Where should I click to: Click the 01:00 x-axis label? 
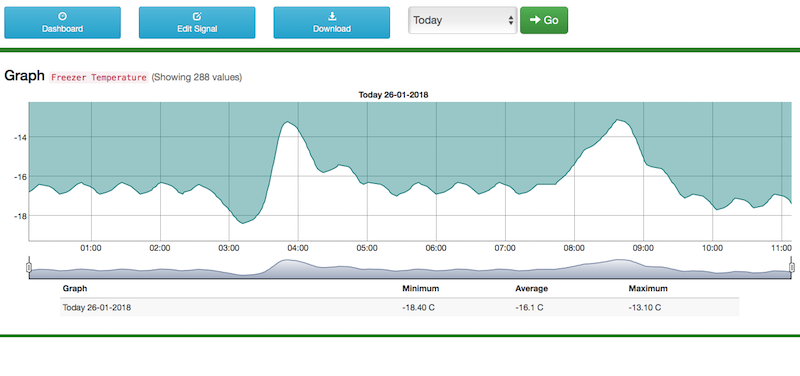[91, 248]
